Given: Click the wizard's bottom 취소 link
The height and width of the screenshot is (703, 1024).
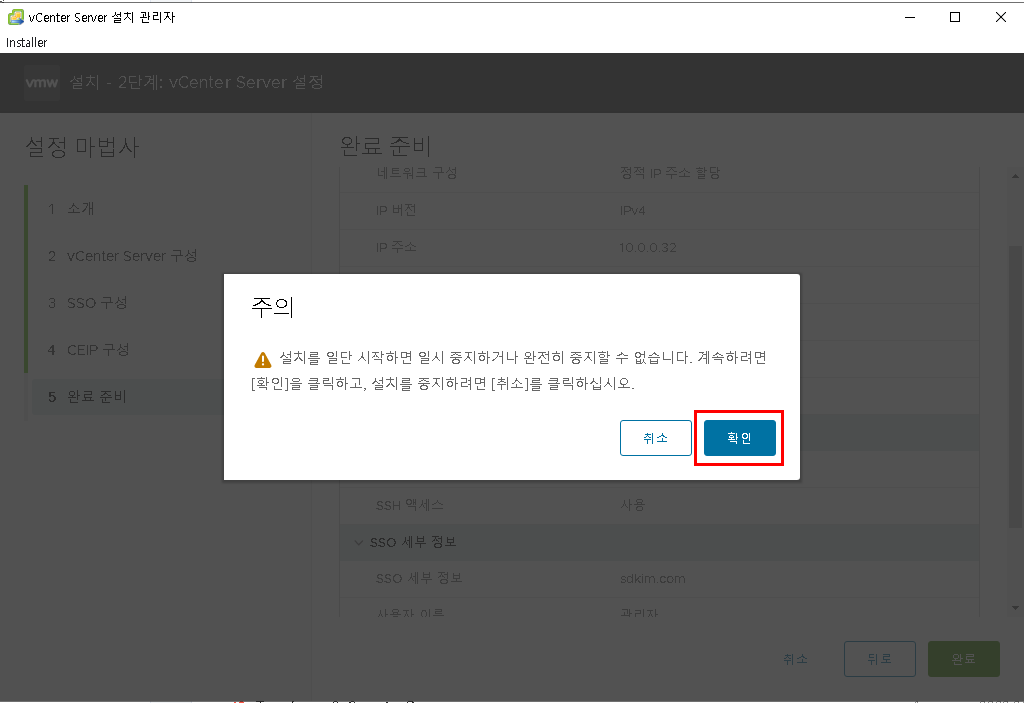Looking at the screenshot, I should (795, 659).
